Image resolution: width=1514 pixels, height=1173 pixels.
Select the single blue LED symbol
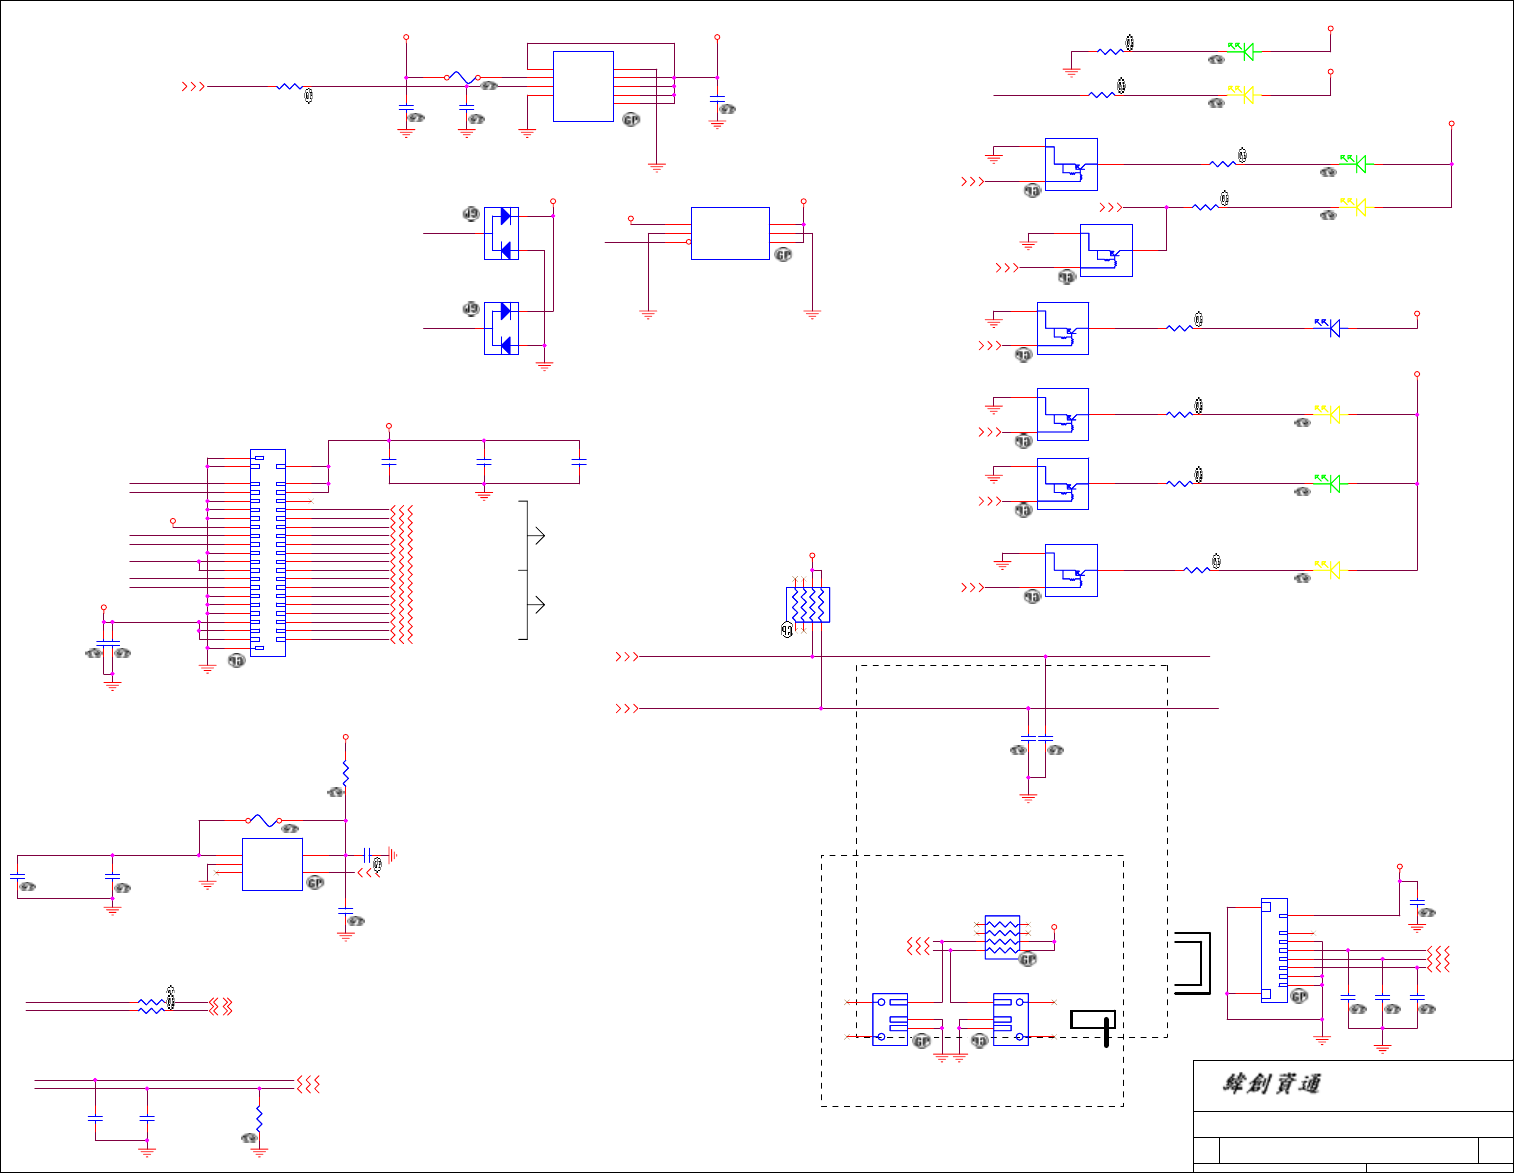point(1329,327)
